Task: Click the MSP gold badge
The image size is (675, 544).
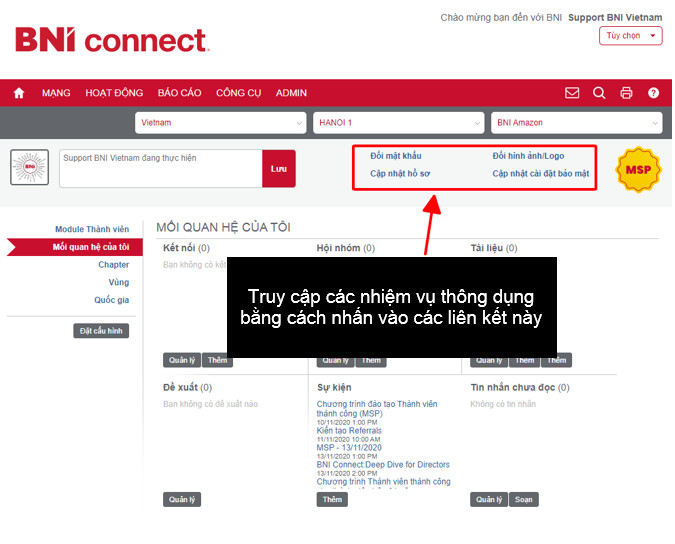Action: pyautogui.click(x=638, y=170)
